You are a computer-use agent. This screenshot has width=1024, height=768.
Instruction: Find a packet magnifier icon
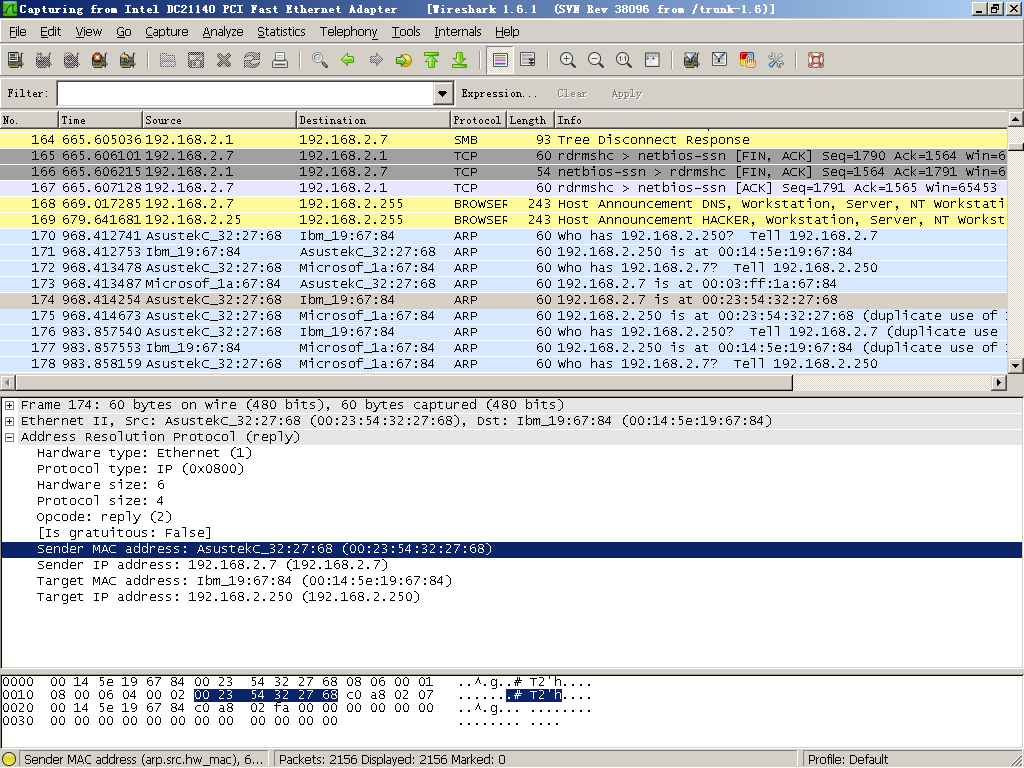[320, 61]
